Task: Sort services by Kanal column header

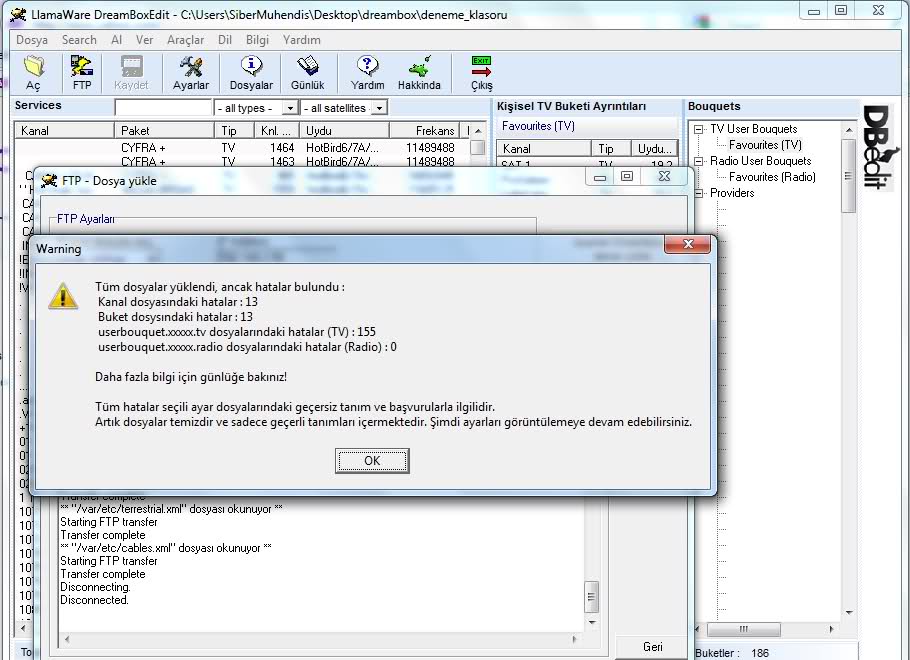Action: pyautogui.click(x=64, y=131)
